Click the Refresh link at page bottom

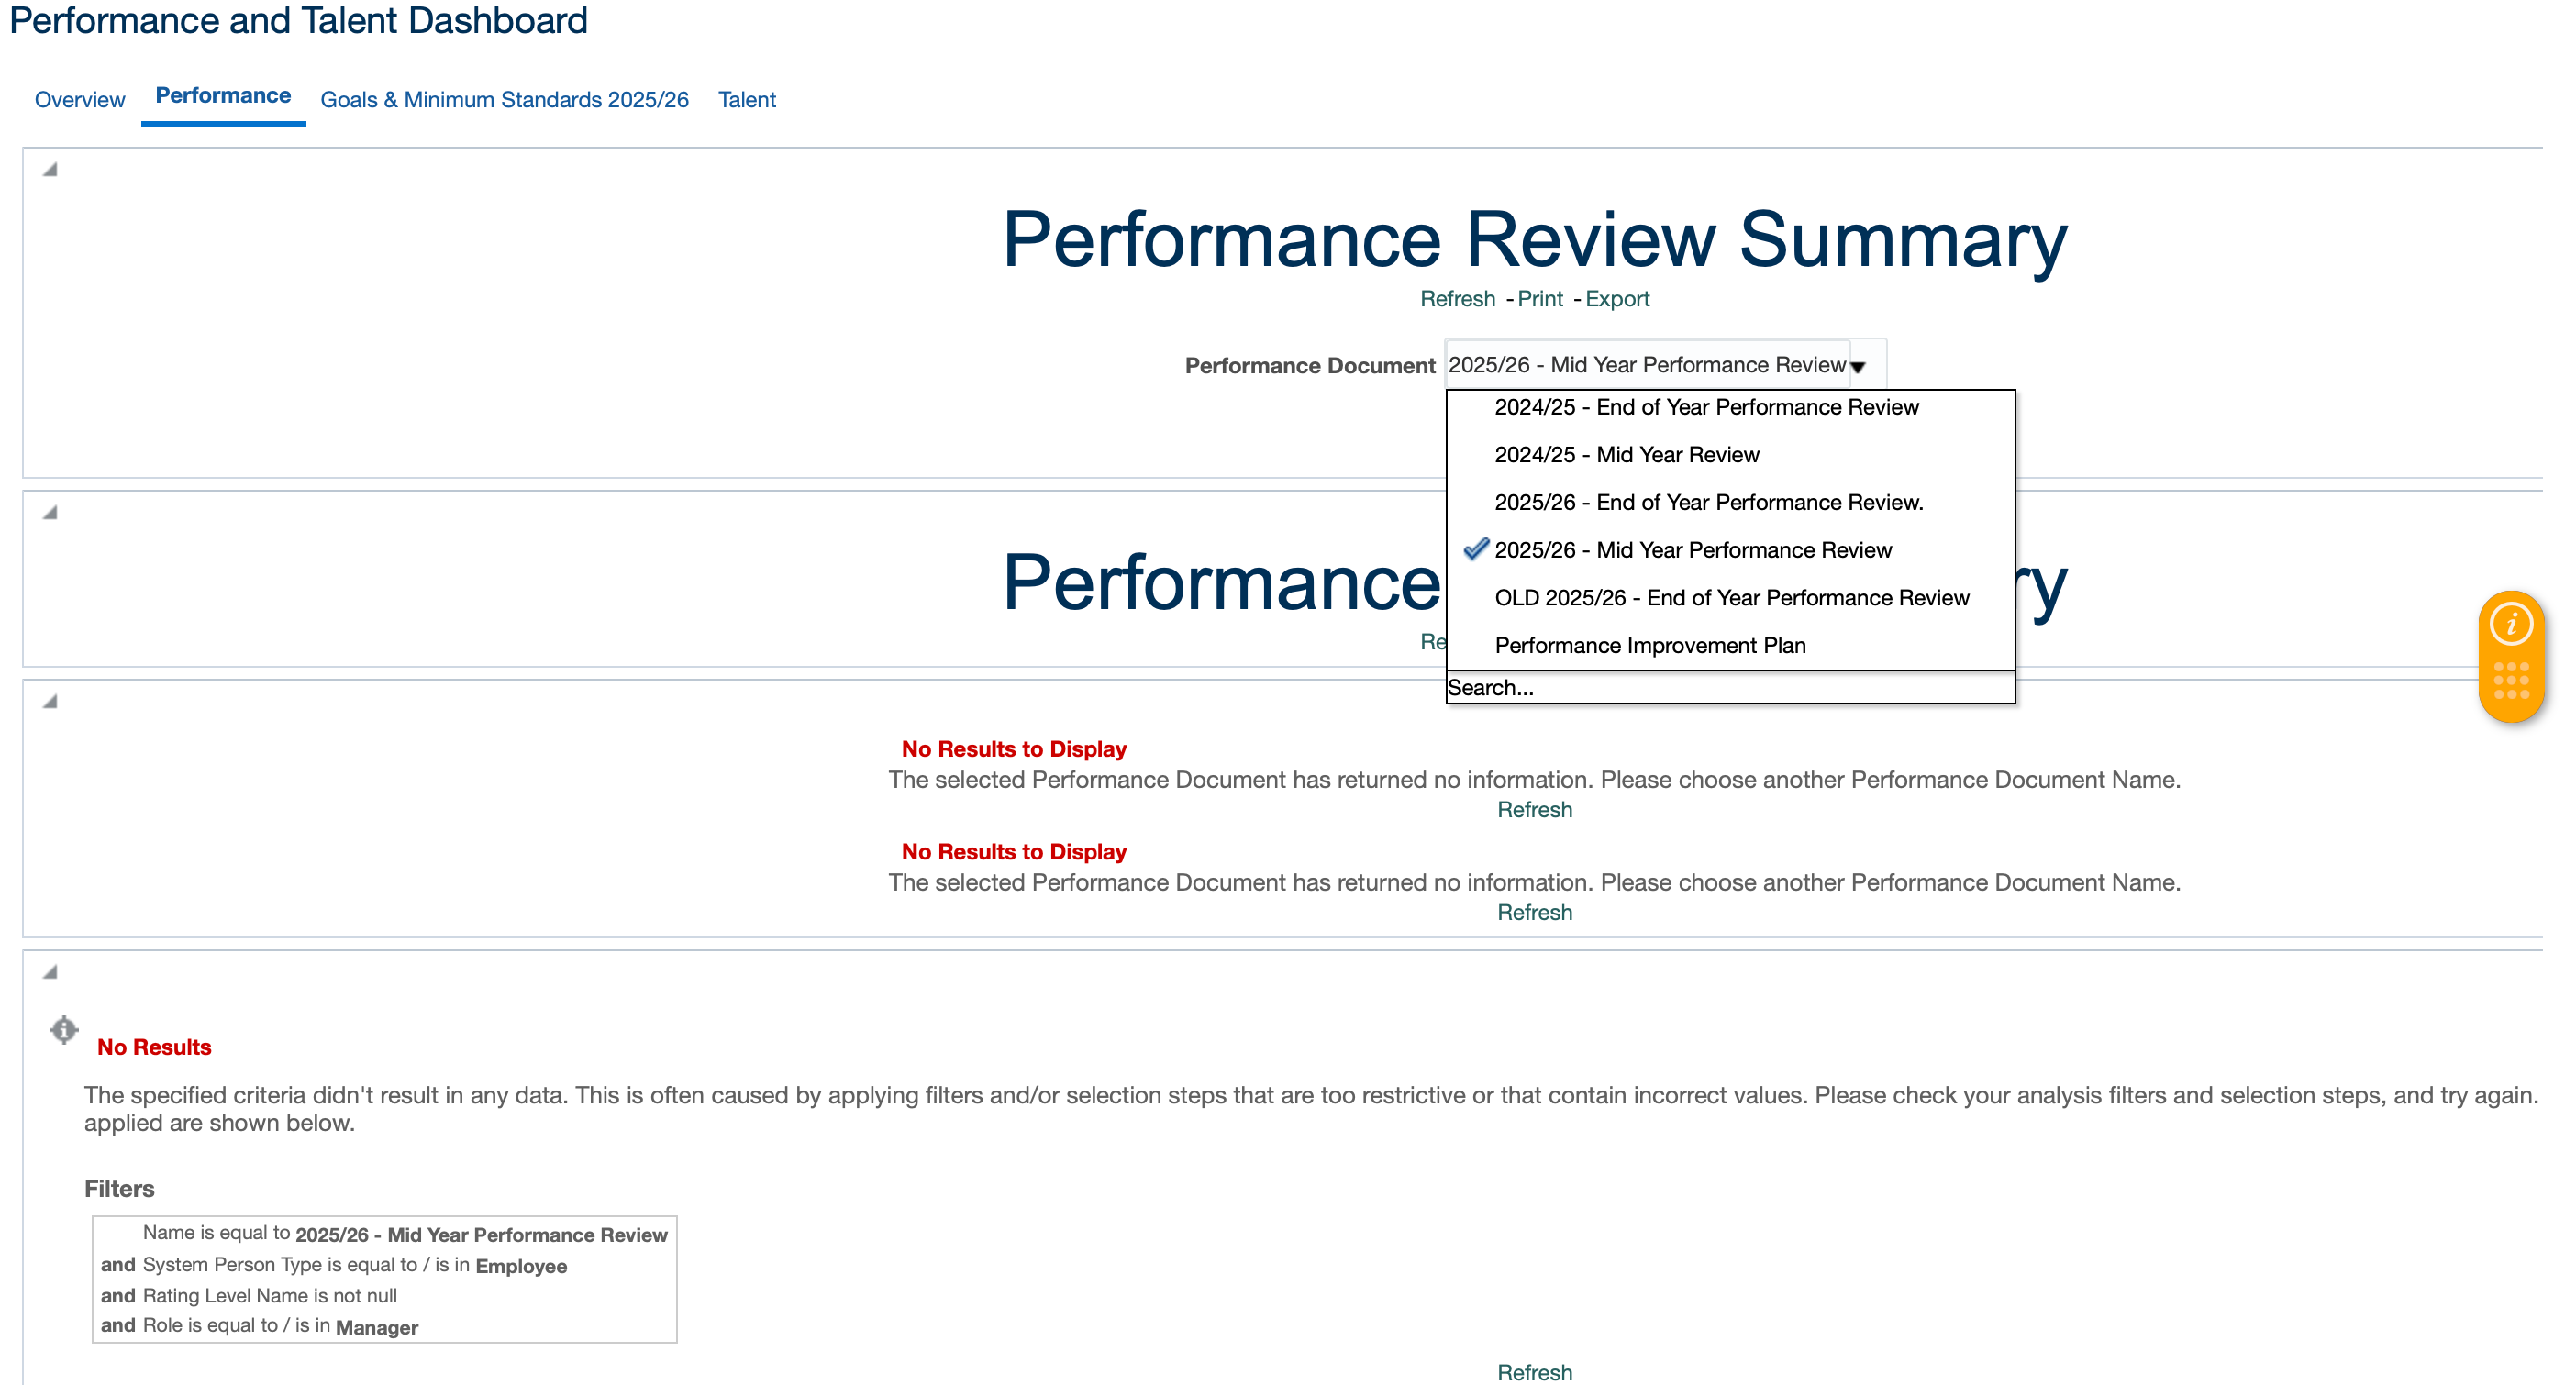pyautogui.click(x=1534, y=1372)
